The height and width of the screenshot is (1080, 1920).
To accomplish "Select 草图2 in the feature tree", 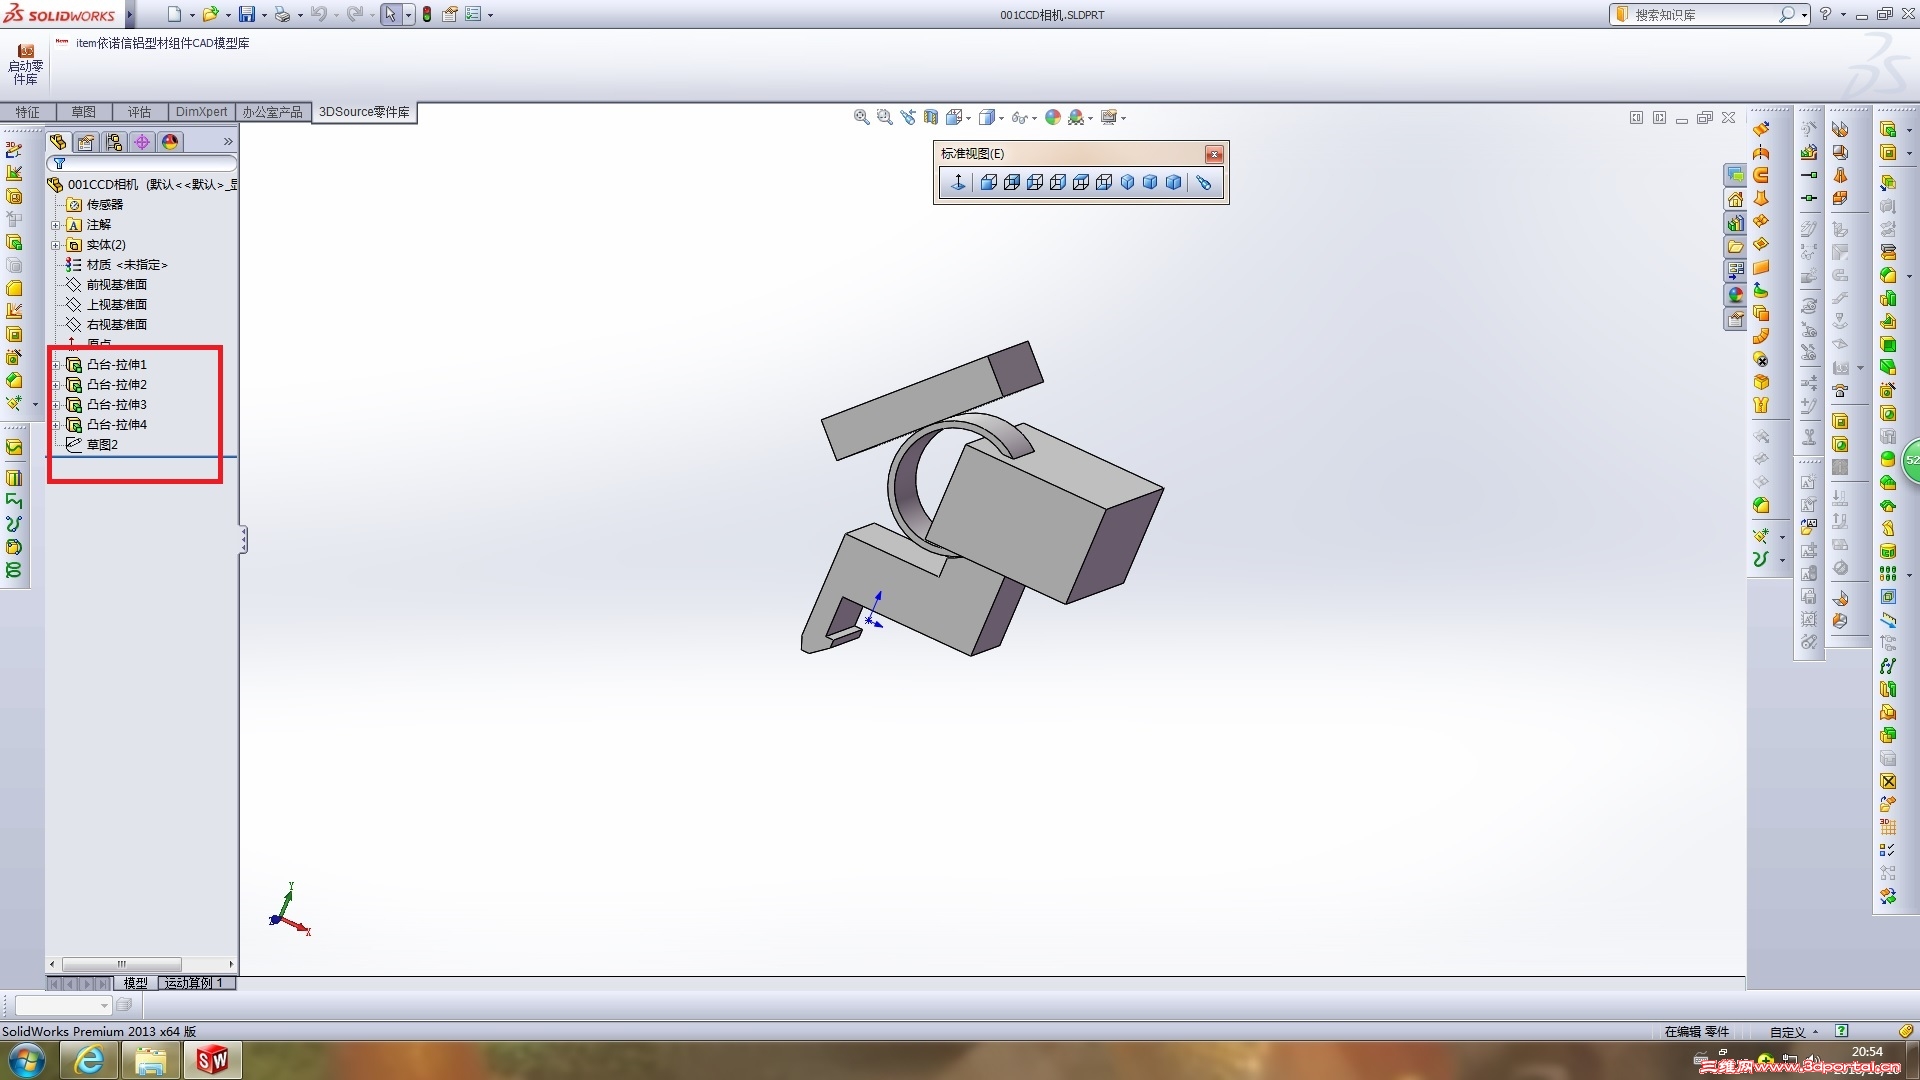I will 102,445.
